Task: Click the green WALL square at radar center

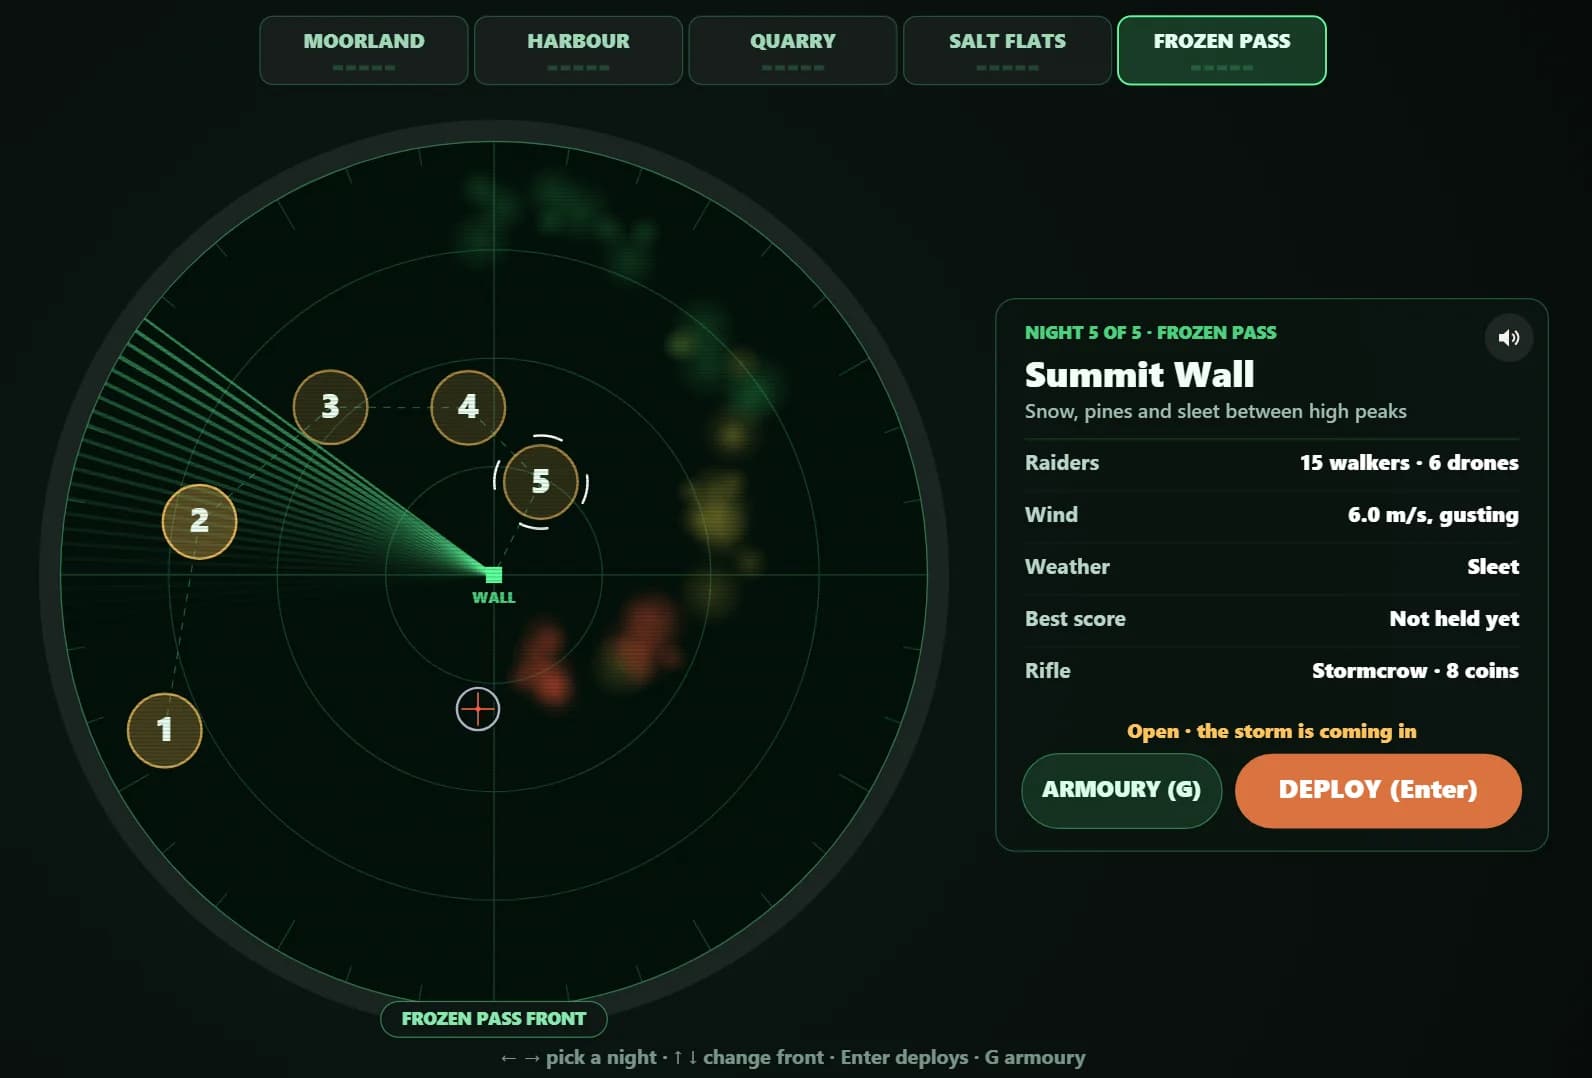Action: point(494,575)
